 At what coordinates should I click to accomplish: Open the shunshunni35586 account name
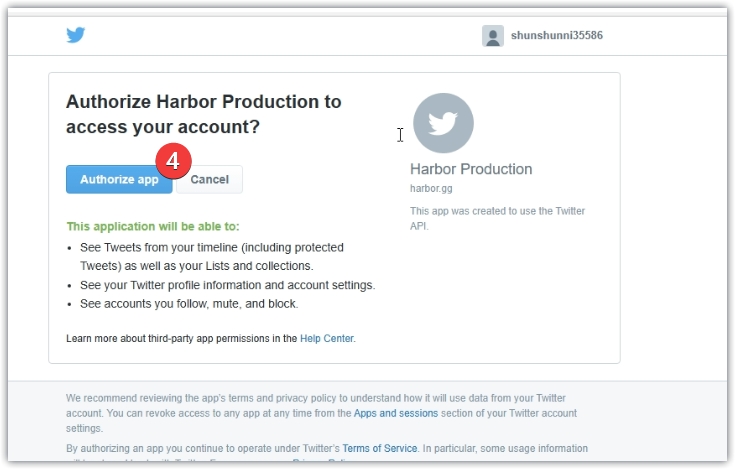click(x=556, y=36)
